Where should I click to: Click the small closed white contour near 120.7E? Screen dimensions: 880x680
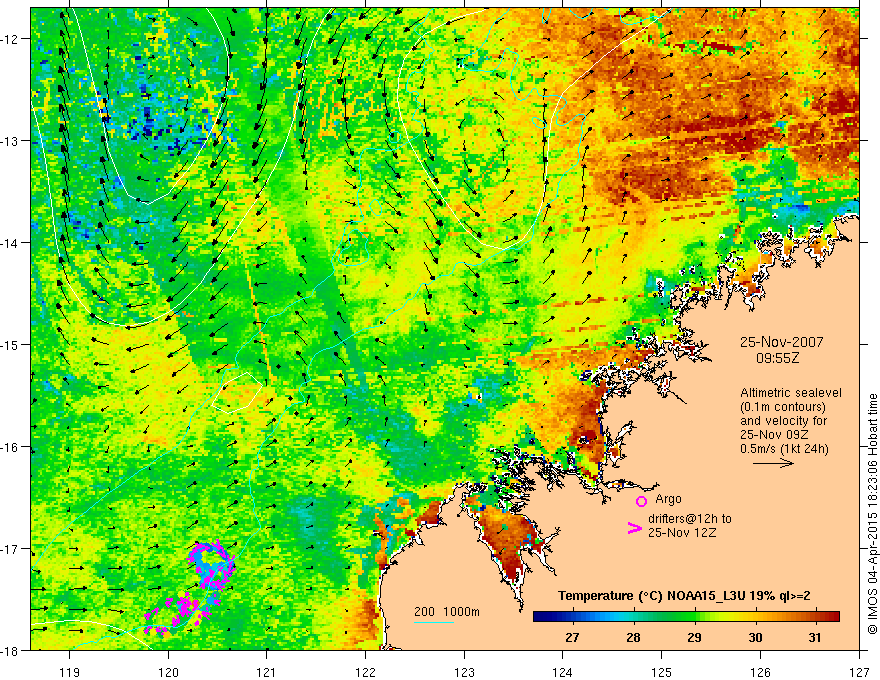coord(237,393)
